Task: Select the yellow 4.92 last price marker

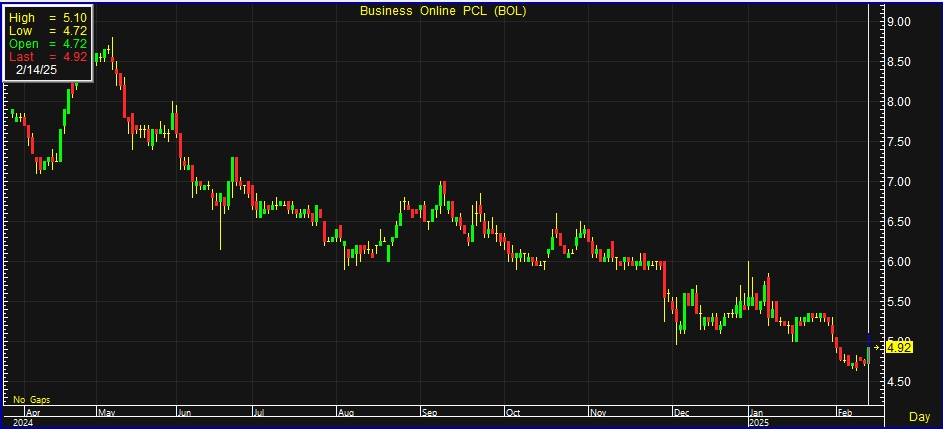Action: point(899,347)
